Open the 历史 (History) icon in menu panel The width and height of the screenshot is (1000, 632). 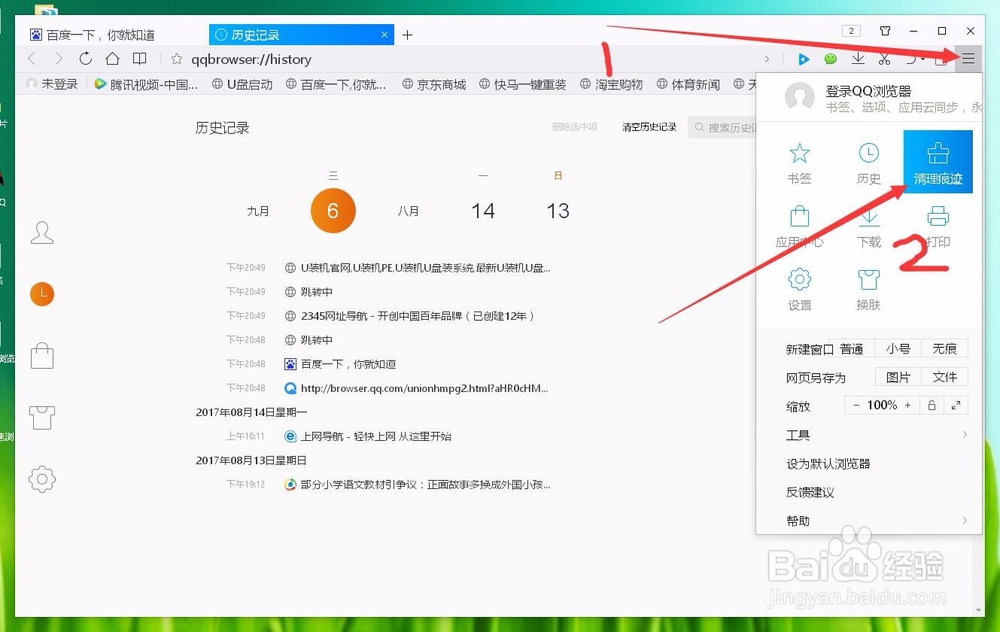point(867,162)
